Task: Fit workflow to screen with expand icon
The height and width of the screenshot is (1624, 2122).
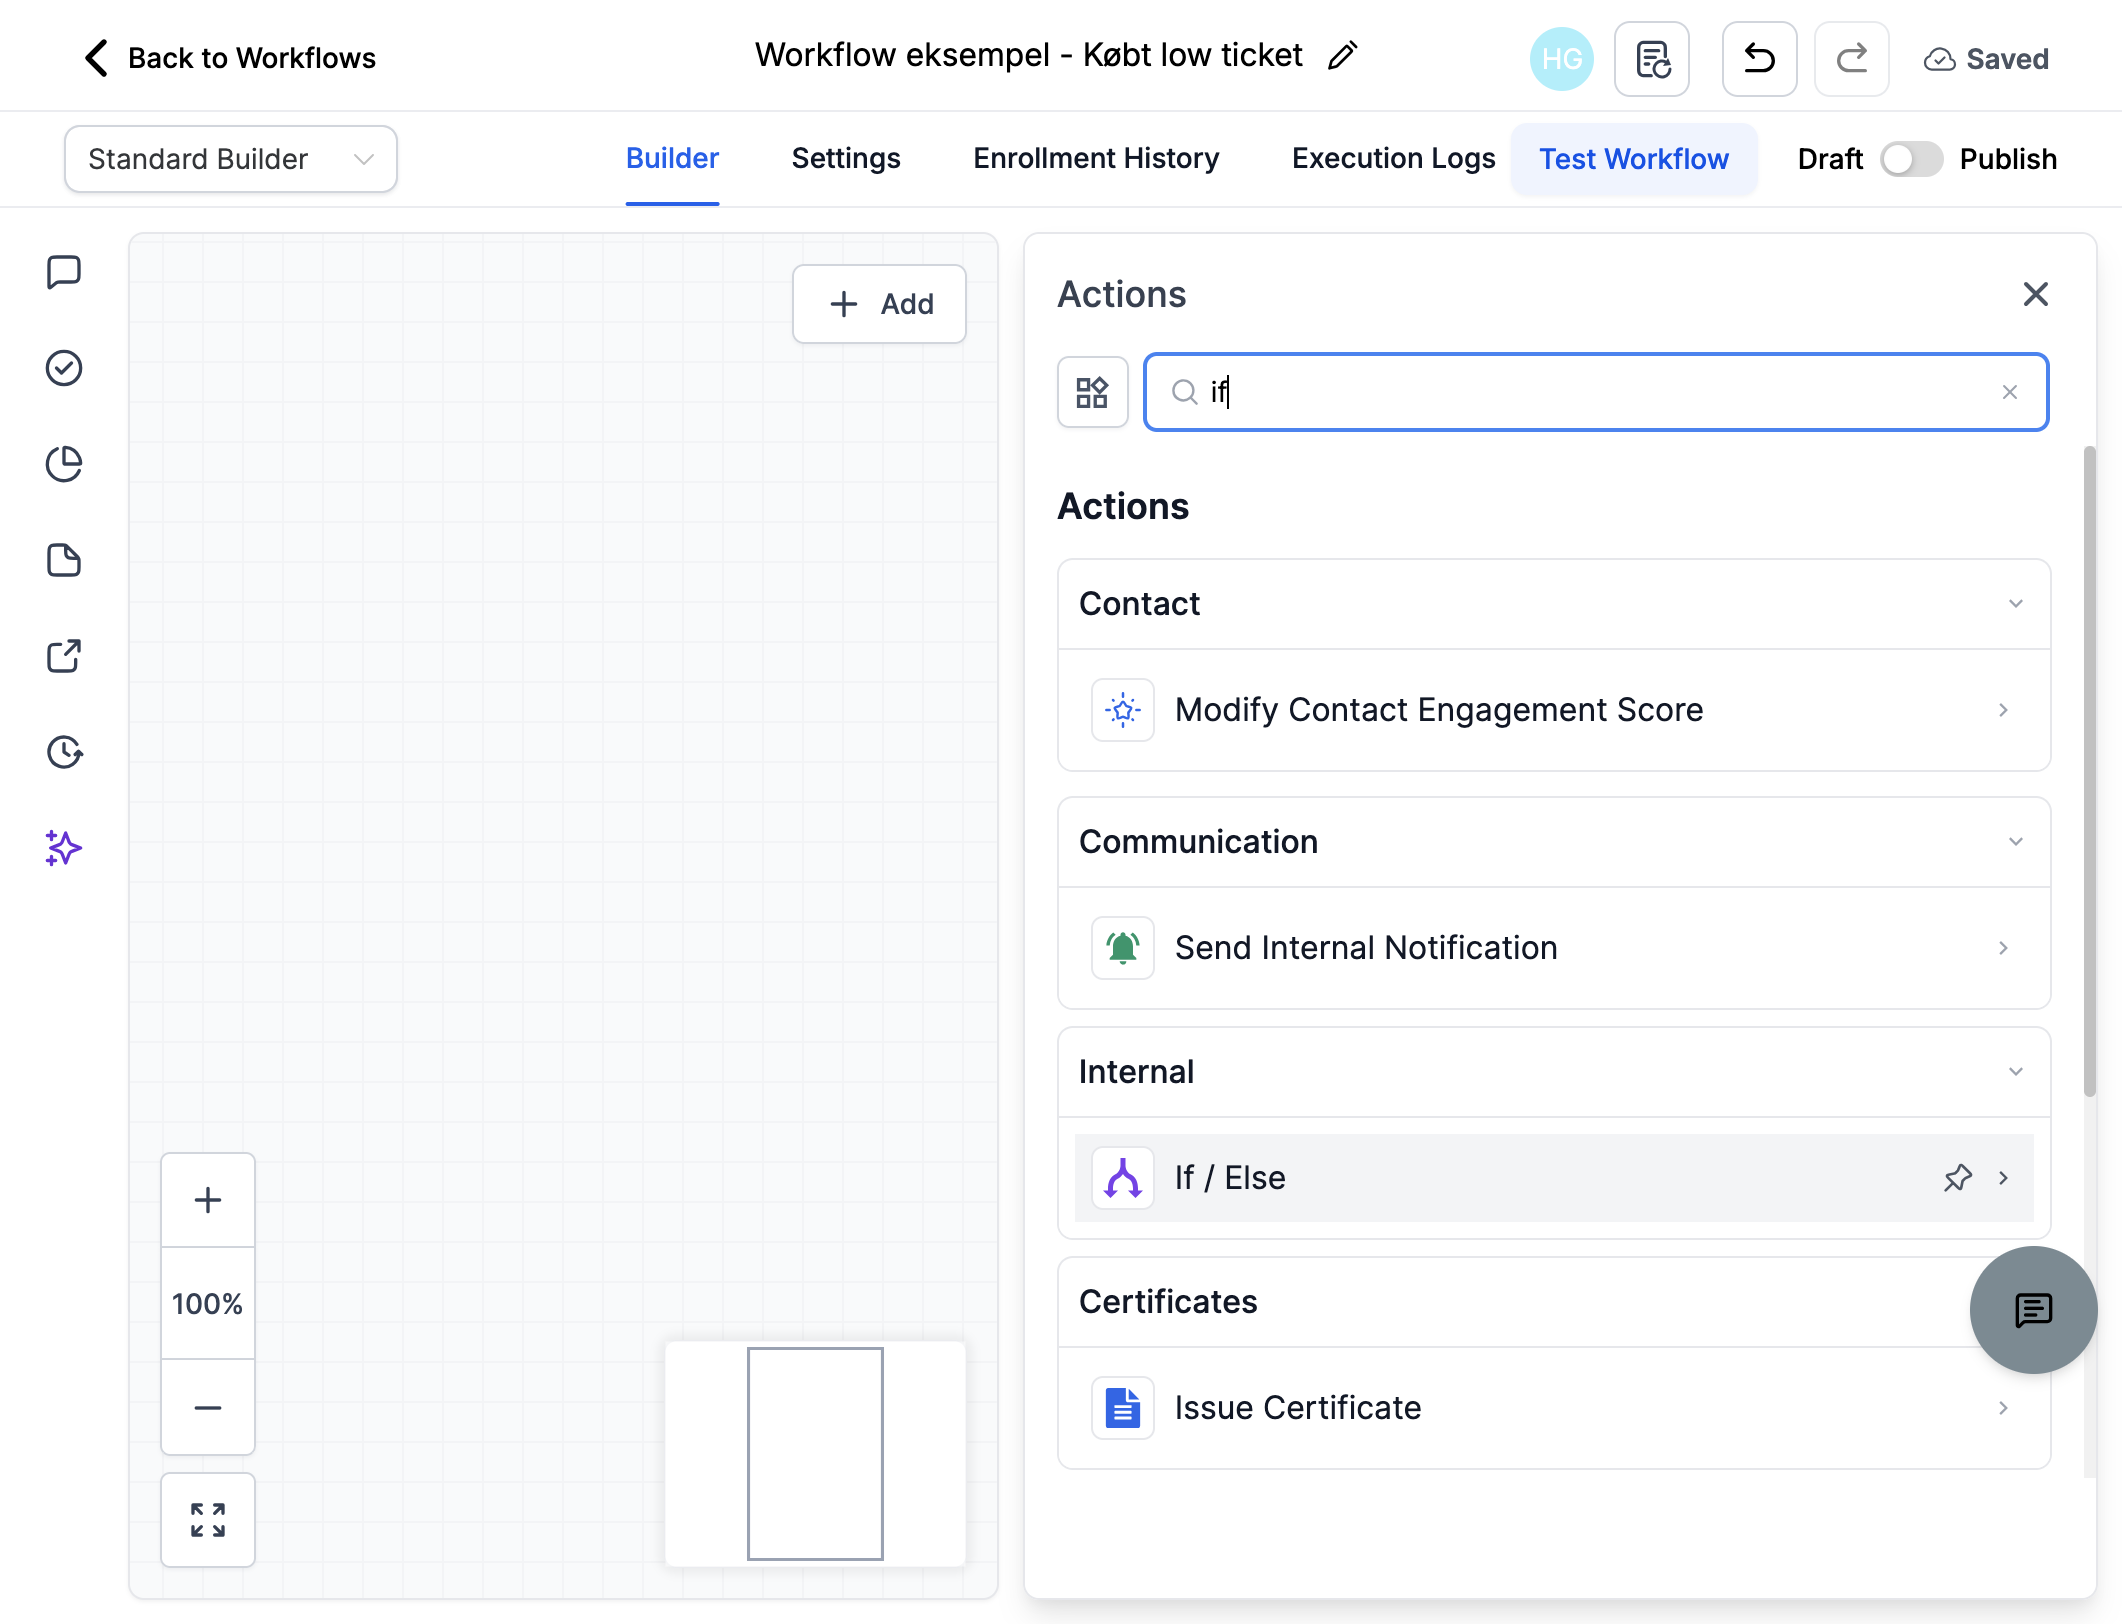Action: tap(208, 1520)
